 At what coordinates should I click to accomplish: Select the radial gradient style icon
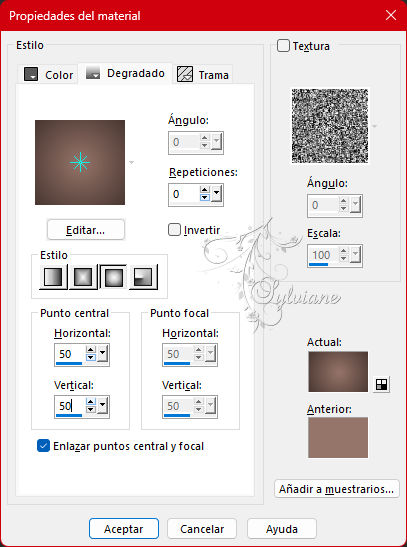point(143,277)
